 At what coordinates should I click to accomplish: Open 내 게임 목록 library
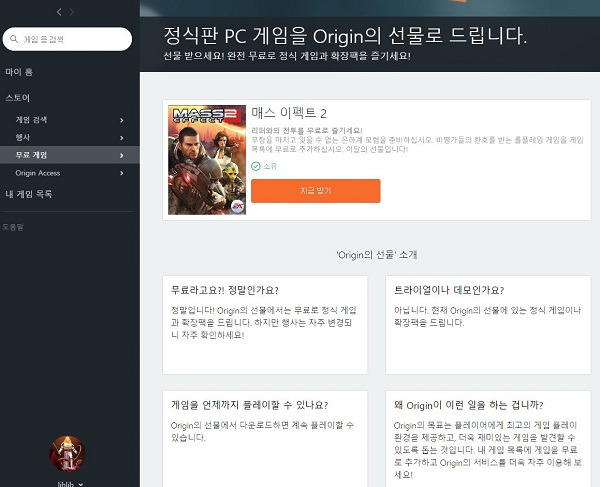coord(29,194)
